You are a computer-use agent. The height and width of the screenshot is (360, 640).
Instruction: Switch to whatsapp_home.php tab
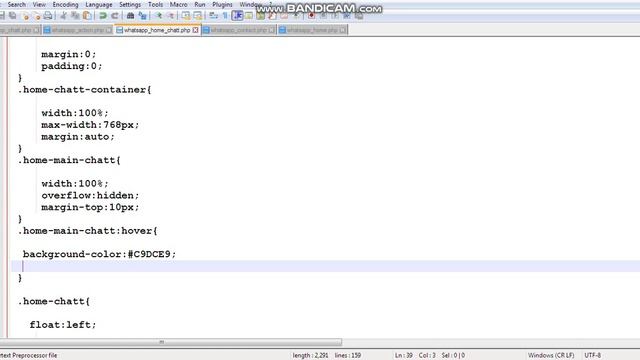tap(312, 30)
